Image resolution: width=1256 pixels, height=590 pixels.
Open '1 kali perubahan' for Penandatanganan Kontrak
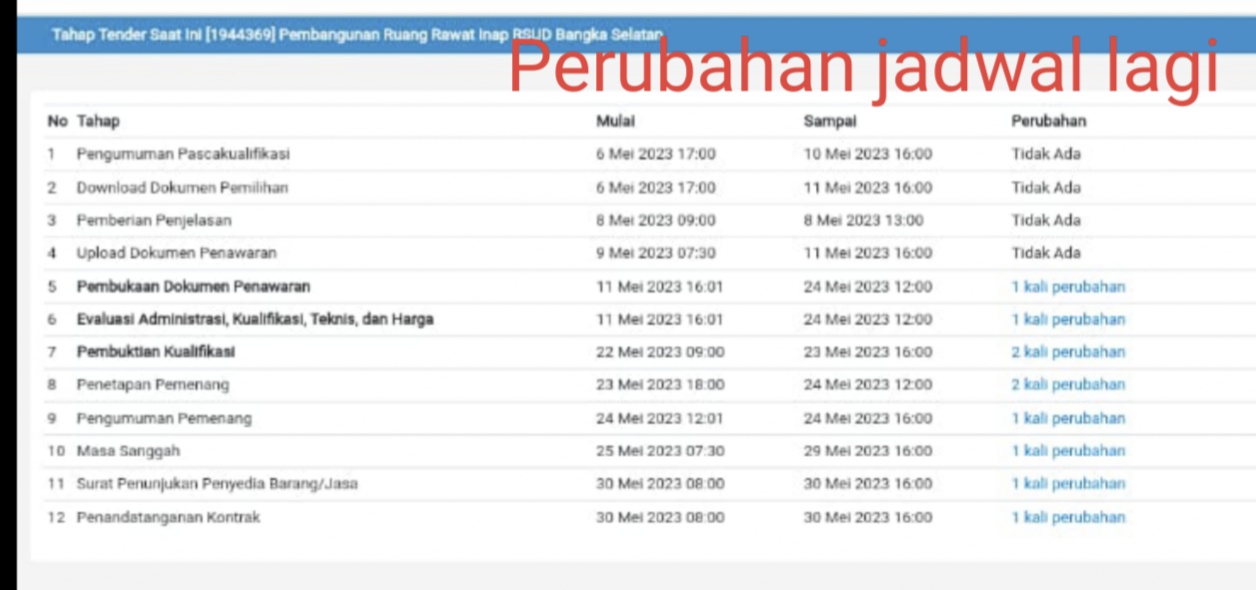[x=1068, y=518]
